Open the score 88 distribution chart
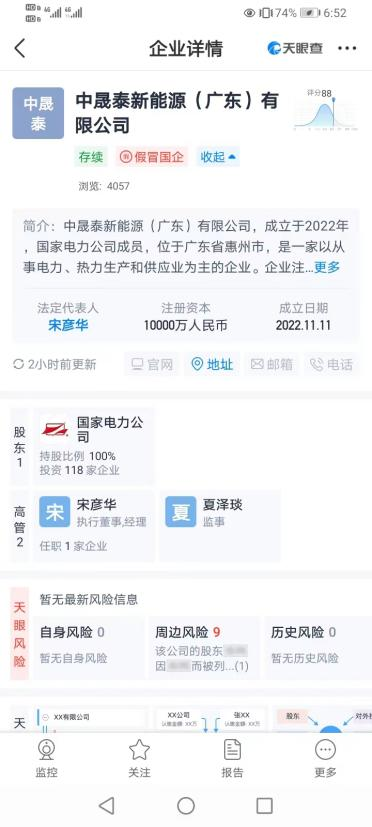 tap(326, 110)
